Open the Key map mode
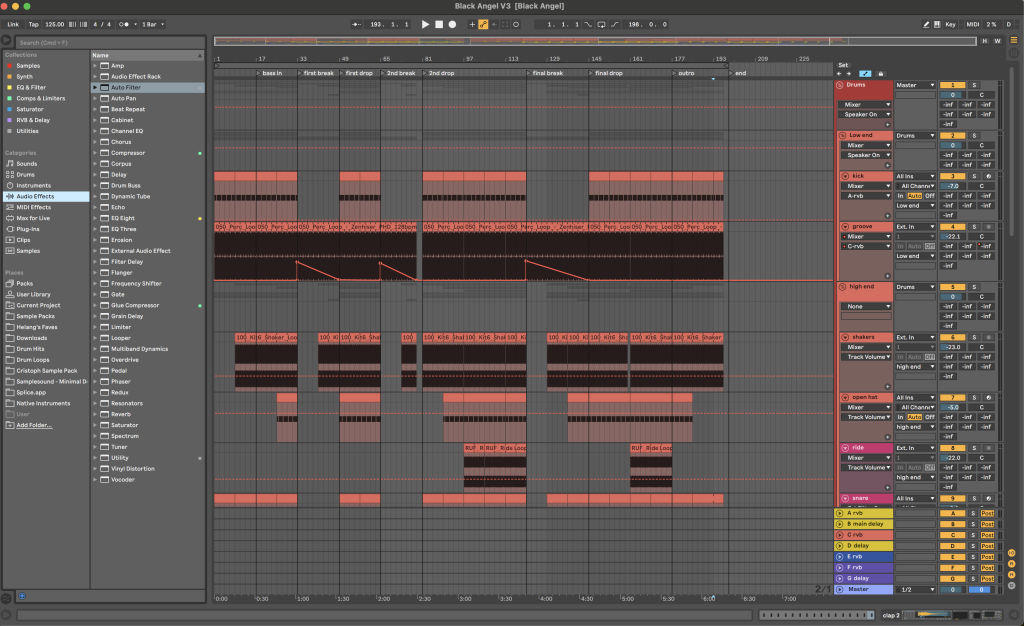Viewport: 1024px width, 626px height. 949,23
